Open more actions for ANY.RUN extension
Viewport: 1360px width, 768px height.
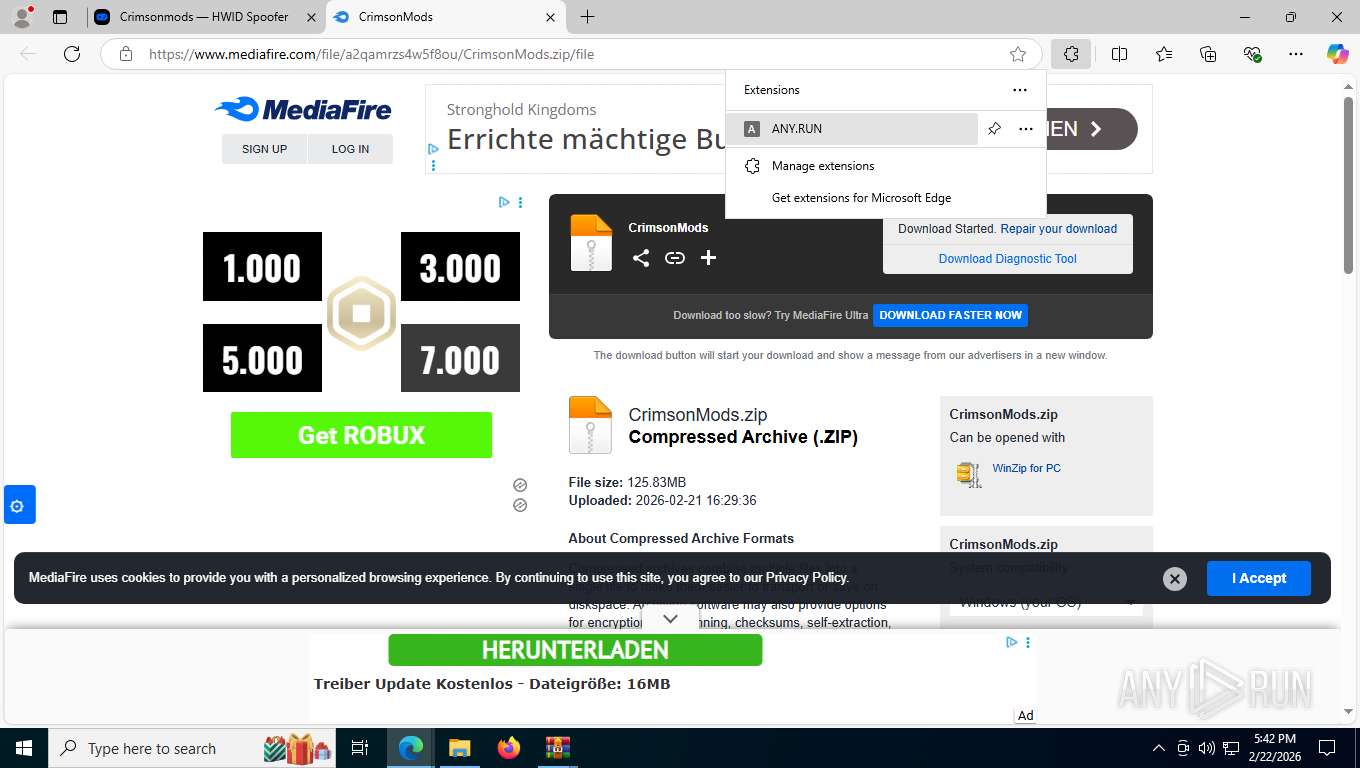pos(1025,129)
